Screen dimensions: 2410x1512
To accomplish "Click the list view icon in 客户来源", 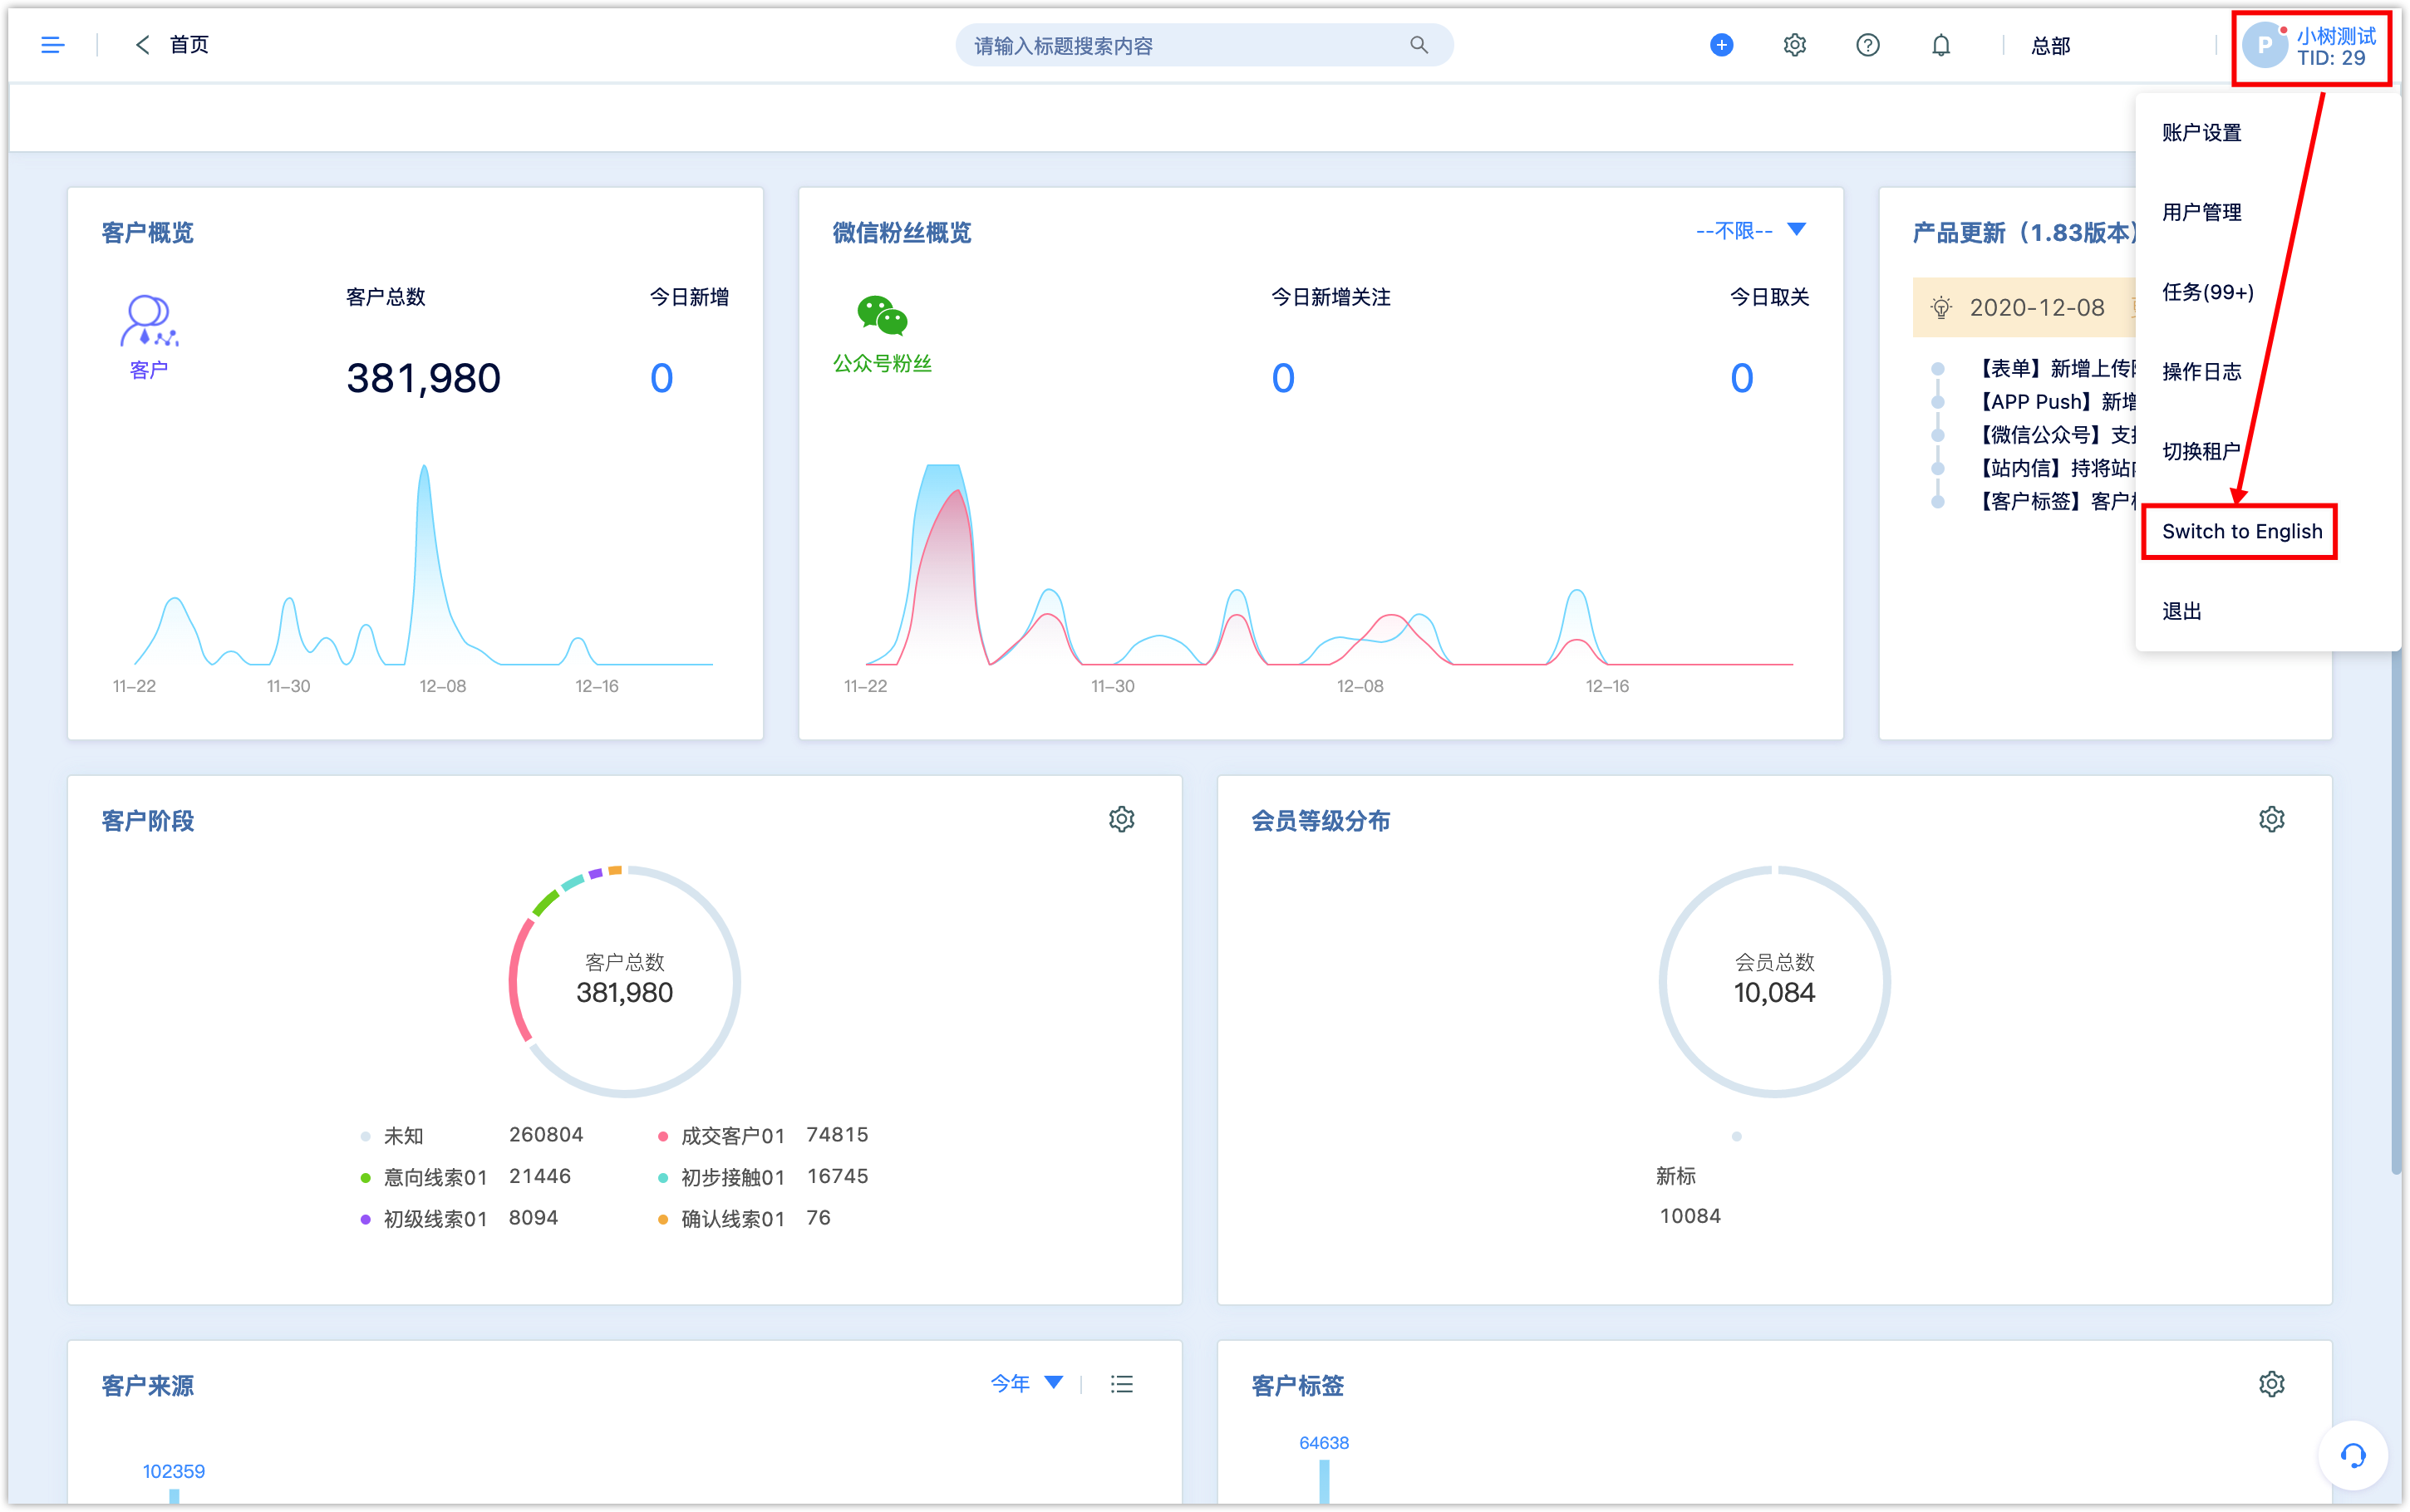I will point(1121,1384).
